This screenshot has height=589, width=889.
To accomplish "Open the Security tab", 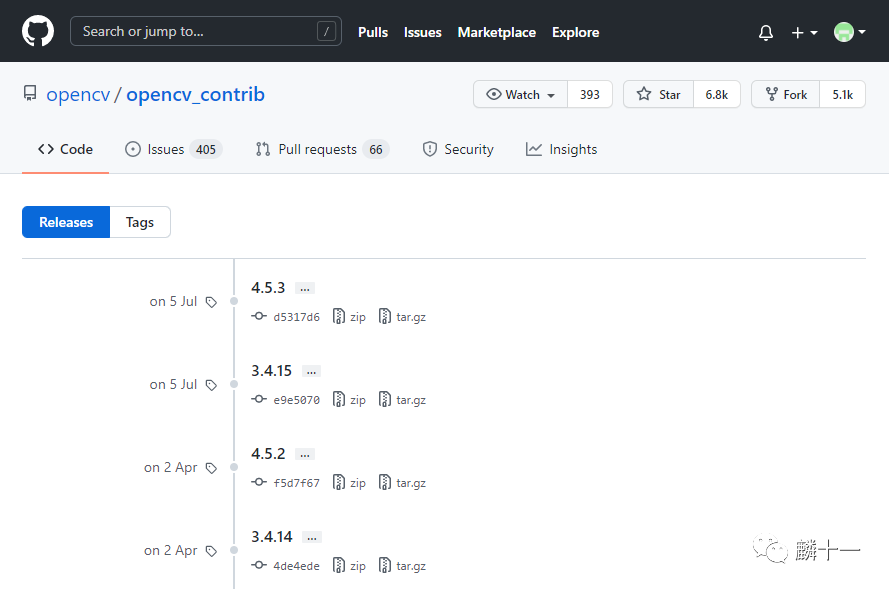I will point(458,150).
